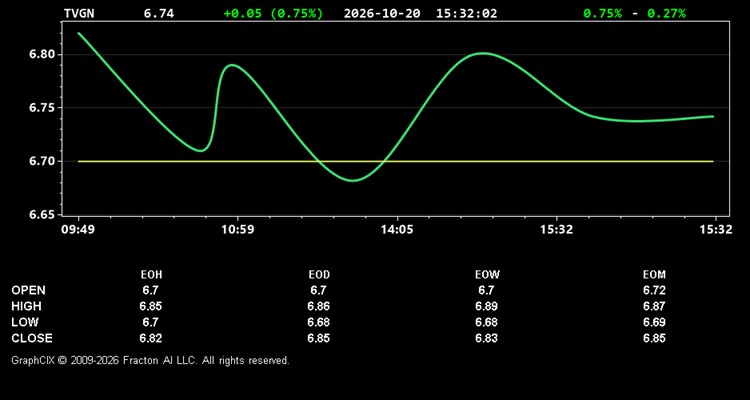
Task: Click the timestamp 15:32:02
Action: (x=466, y=13)
